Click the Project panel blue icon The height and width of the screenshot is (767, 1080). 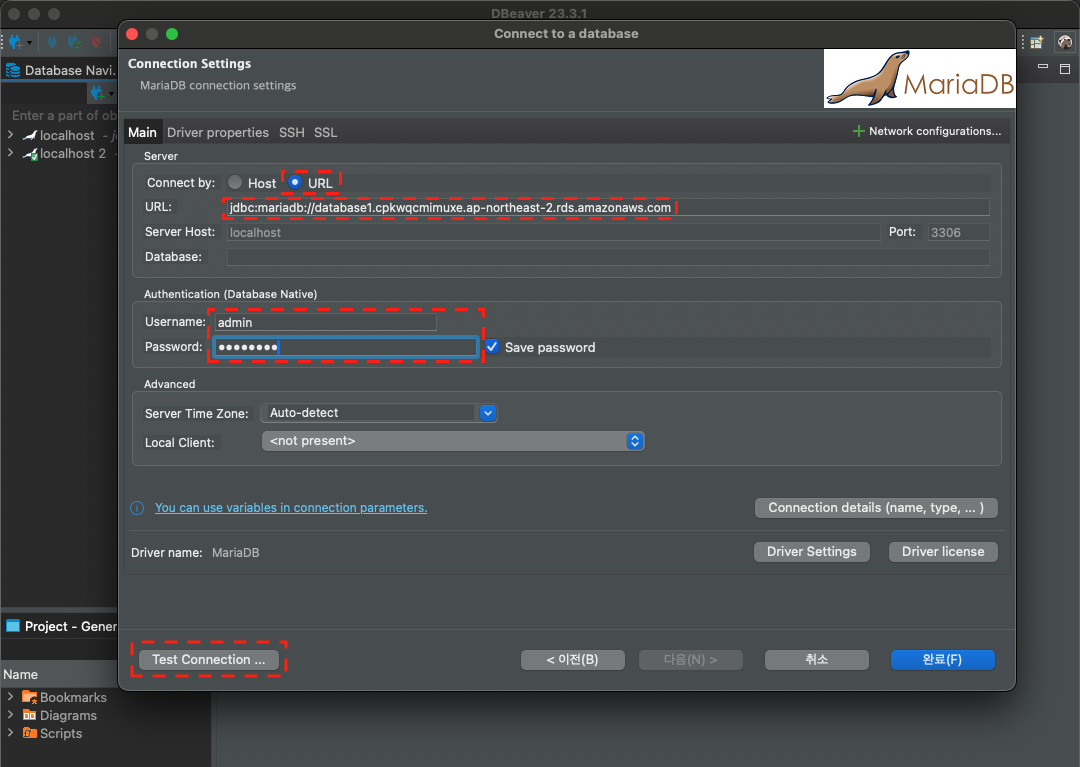point(12,626)
